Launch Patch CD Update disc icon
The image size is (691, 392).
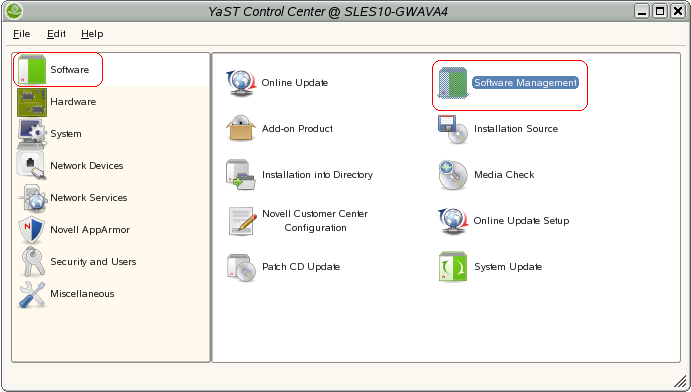point(241,267)
